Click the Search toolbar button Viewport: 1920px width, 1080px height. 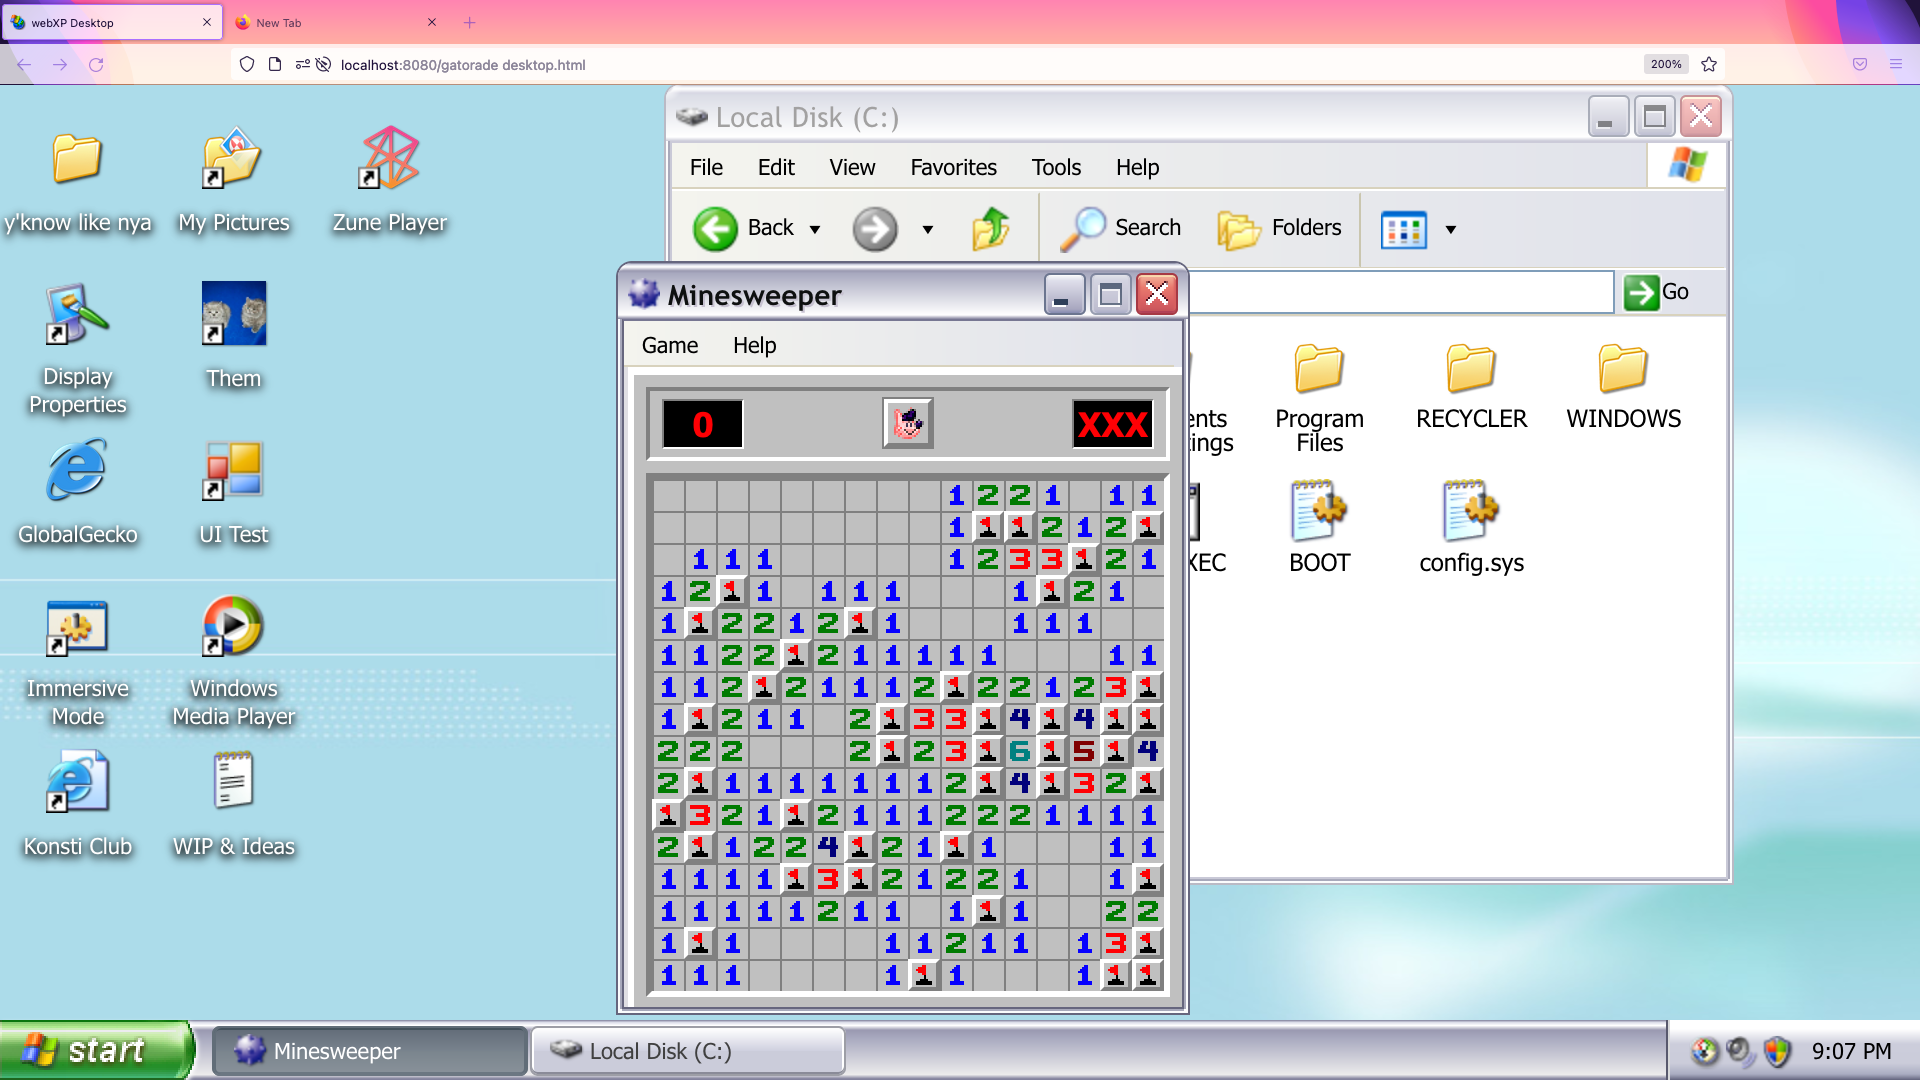pyautogui.click(x=1122, y=229)
